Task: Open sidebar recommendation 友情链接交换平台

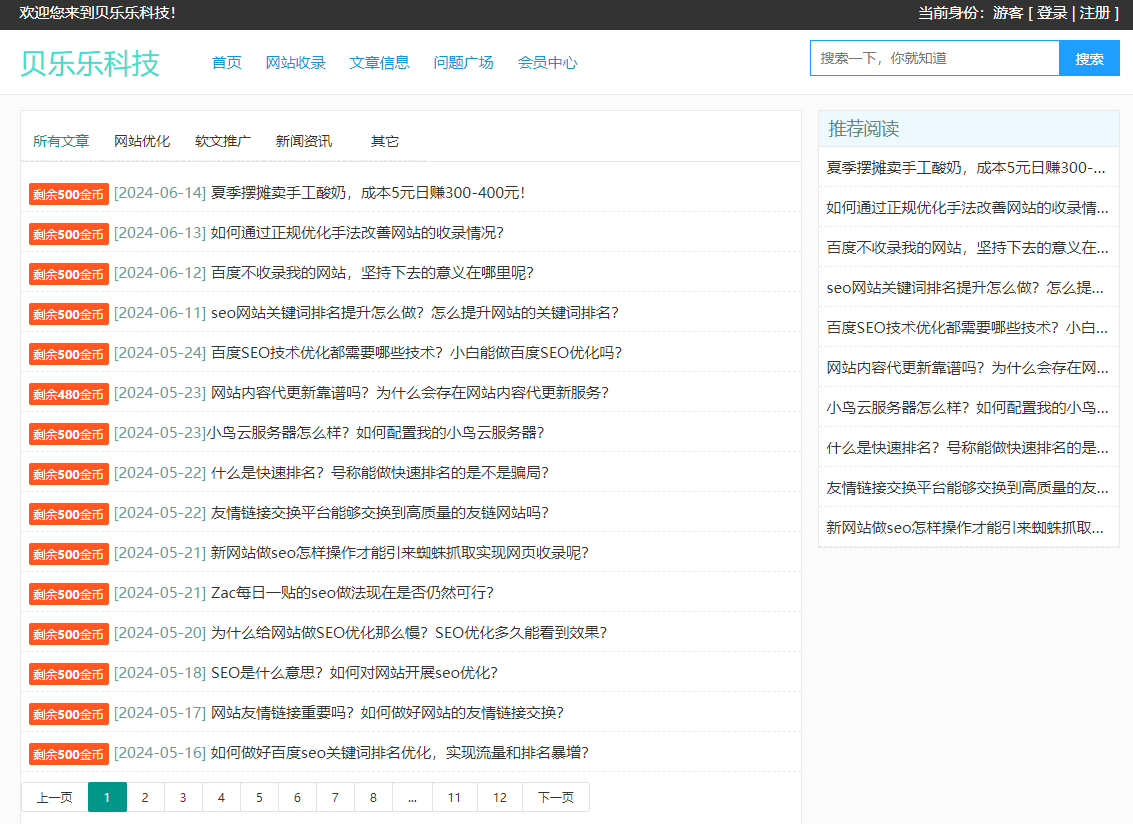Action: pos(966,488)
